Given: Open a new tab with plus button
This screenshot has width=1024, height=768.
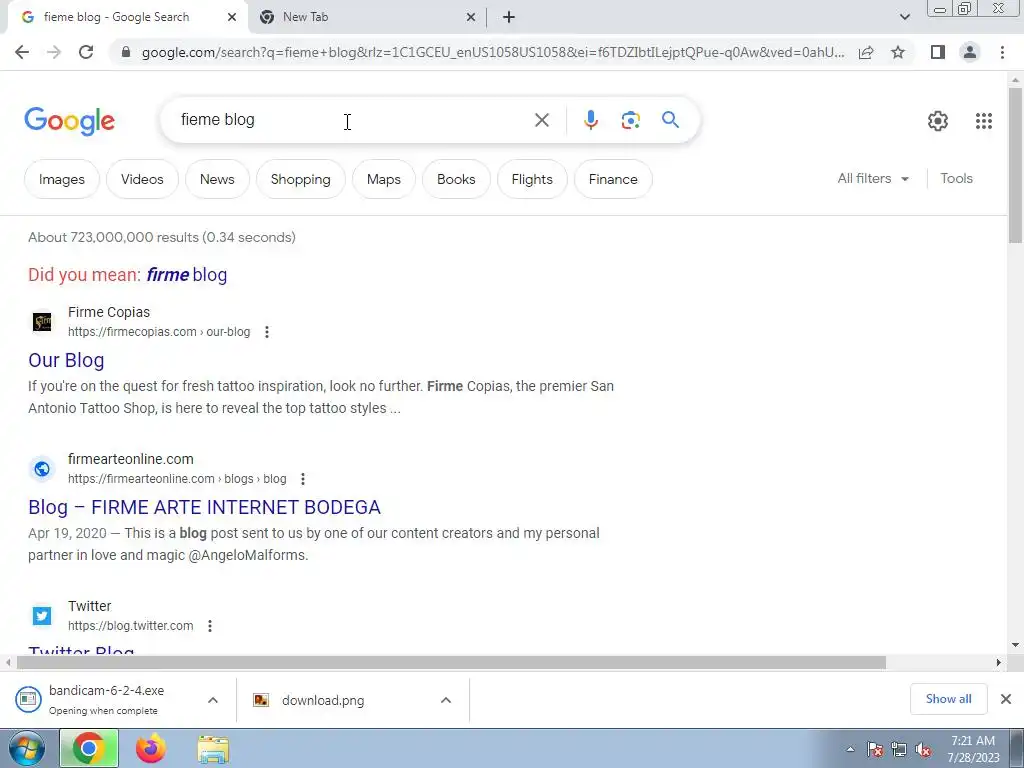Looking at the screenshot, I should click(x=509, y=18).
